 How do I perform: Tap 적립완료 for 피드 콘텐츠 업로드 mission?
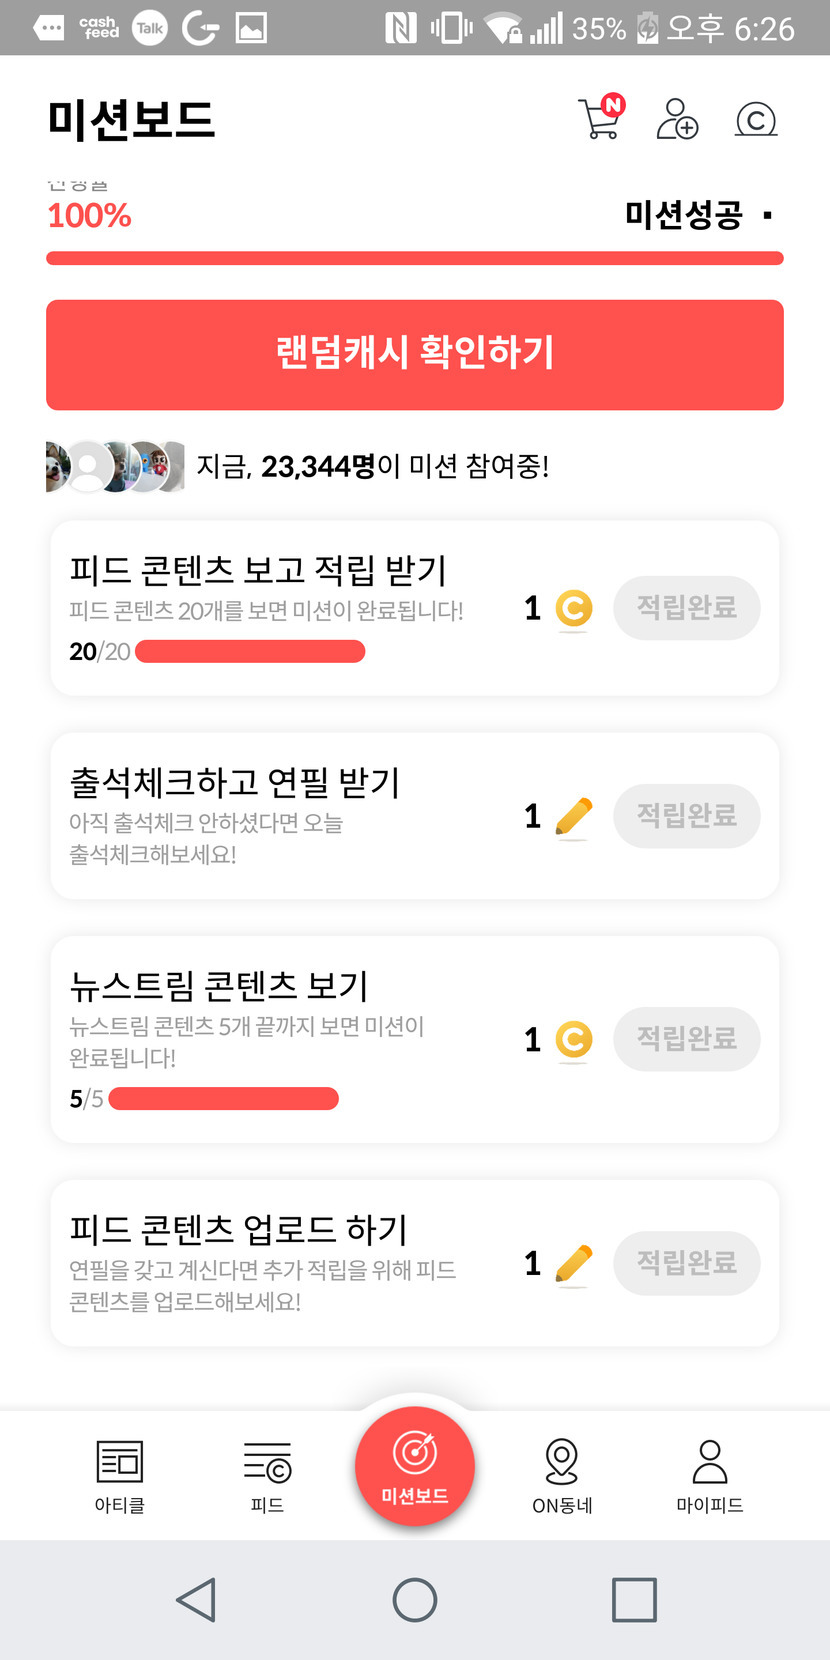pyautogui.click(x=687, y=1263)
